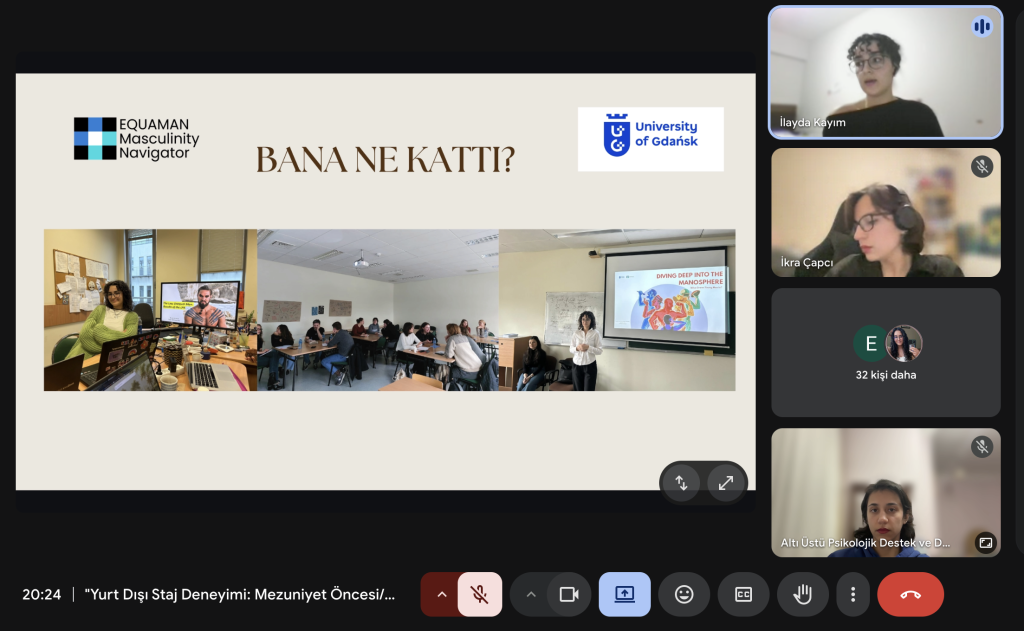Open the emoji reactions button
This screenshot has height=631, width=1024.
pyautogui.click(x=684, y=594)
